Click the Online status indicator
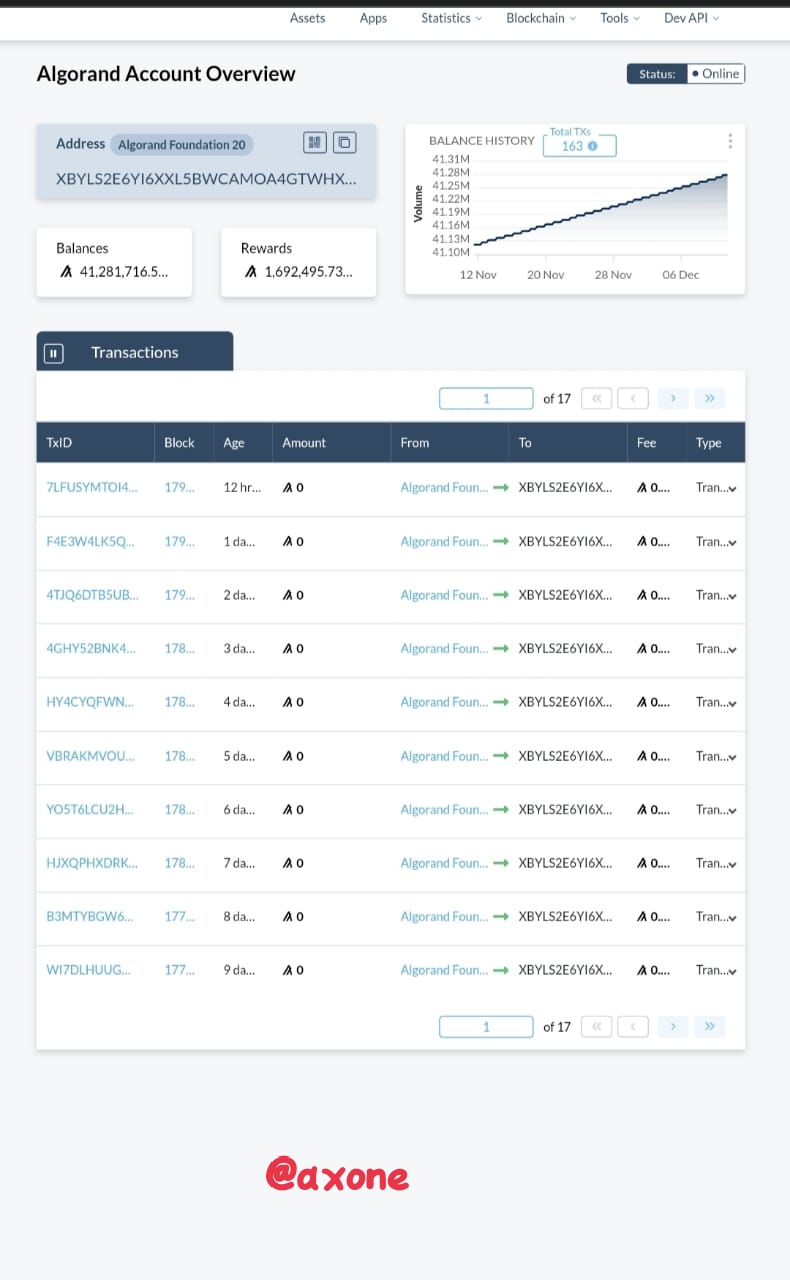This screenshot has width=790, height=1280. (716, 73)
